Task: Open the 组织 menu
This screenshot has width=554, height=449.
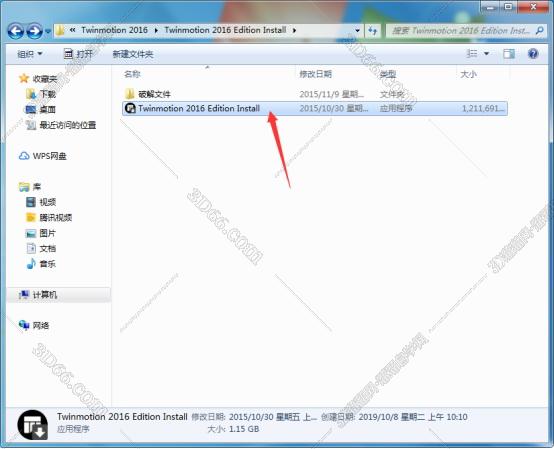Action: [30, 54]
